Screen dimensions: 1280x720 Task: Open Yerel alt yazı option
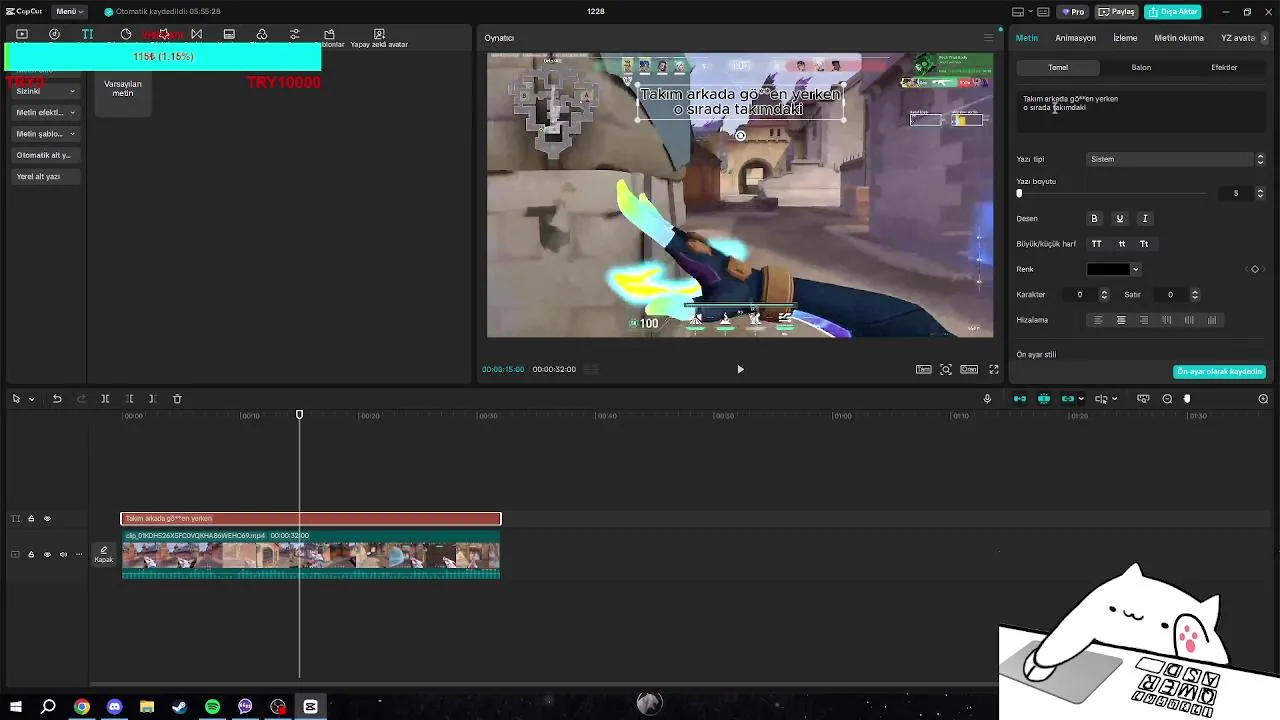[45, 176]
